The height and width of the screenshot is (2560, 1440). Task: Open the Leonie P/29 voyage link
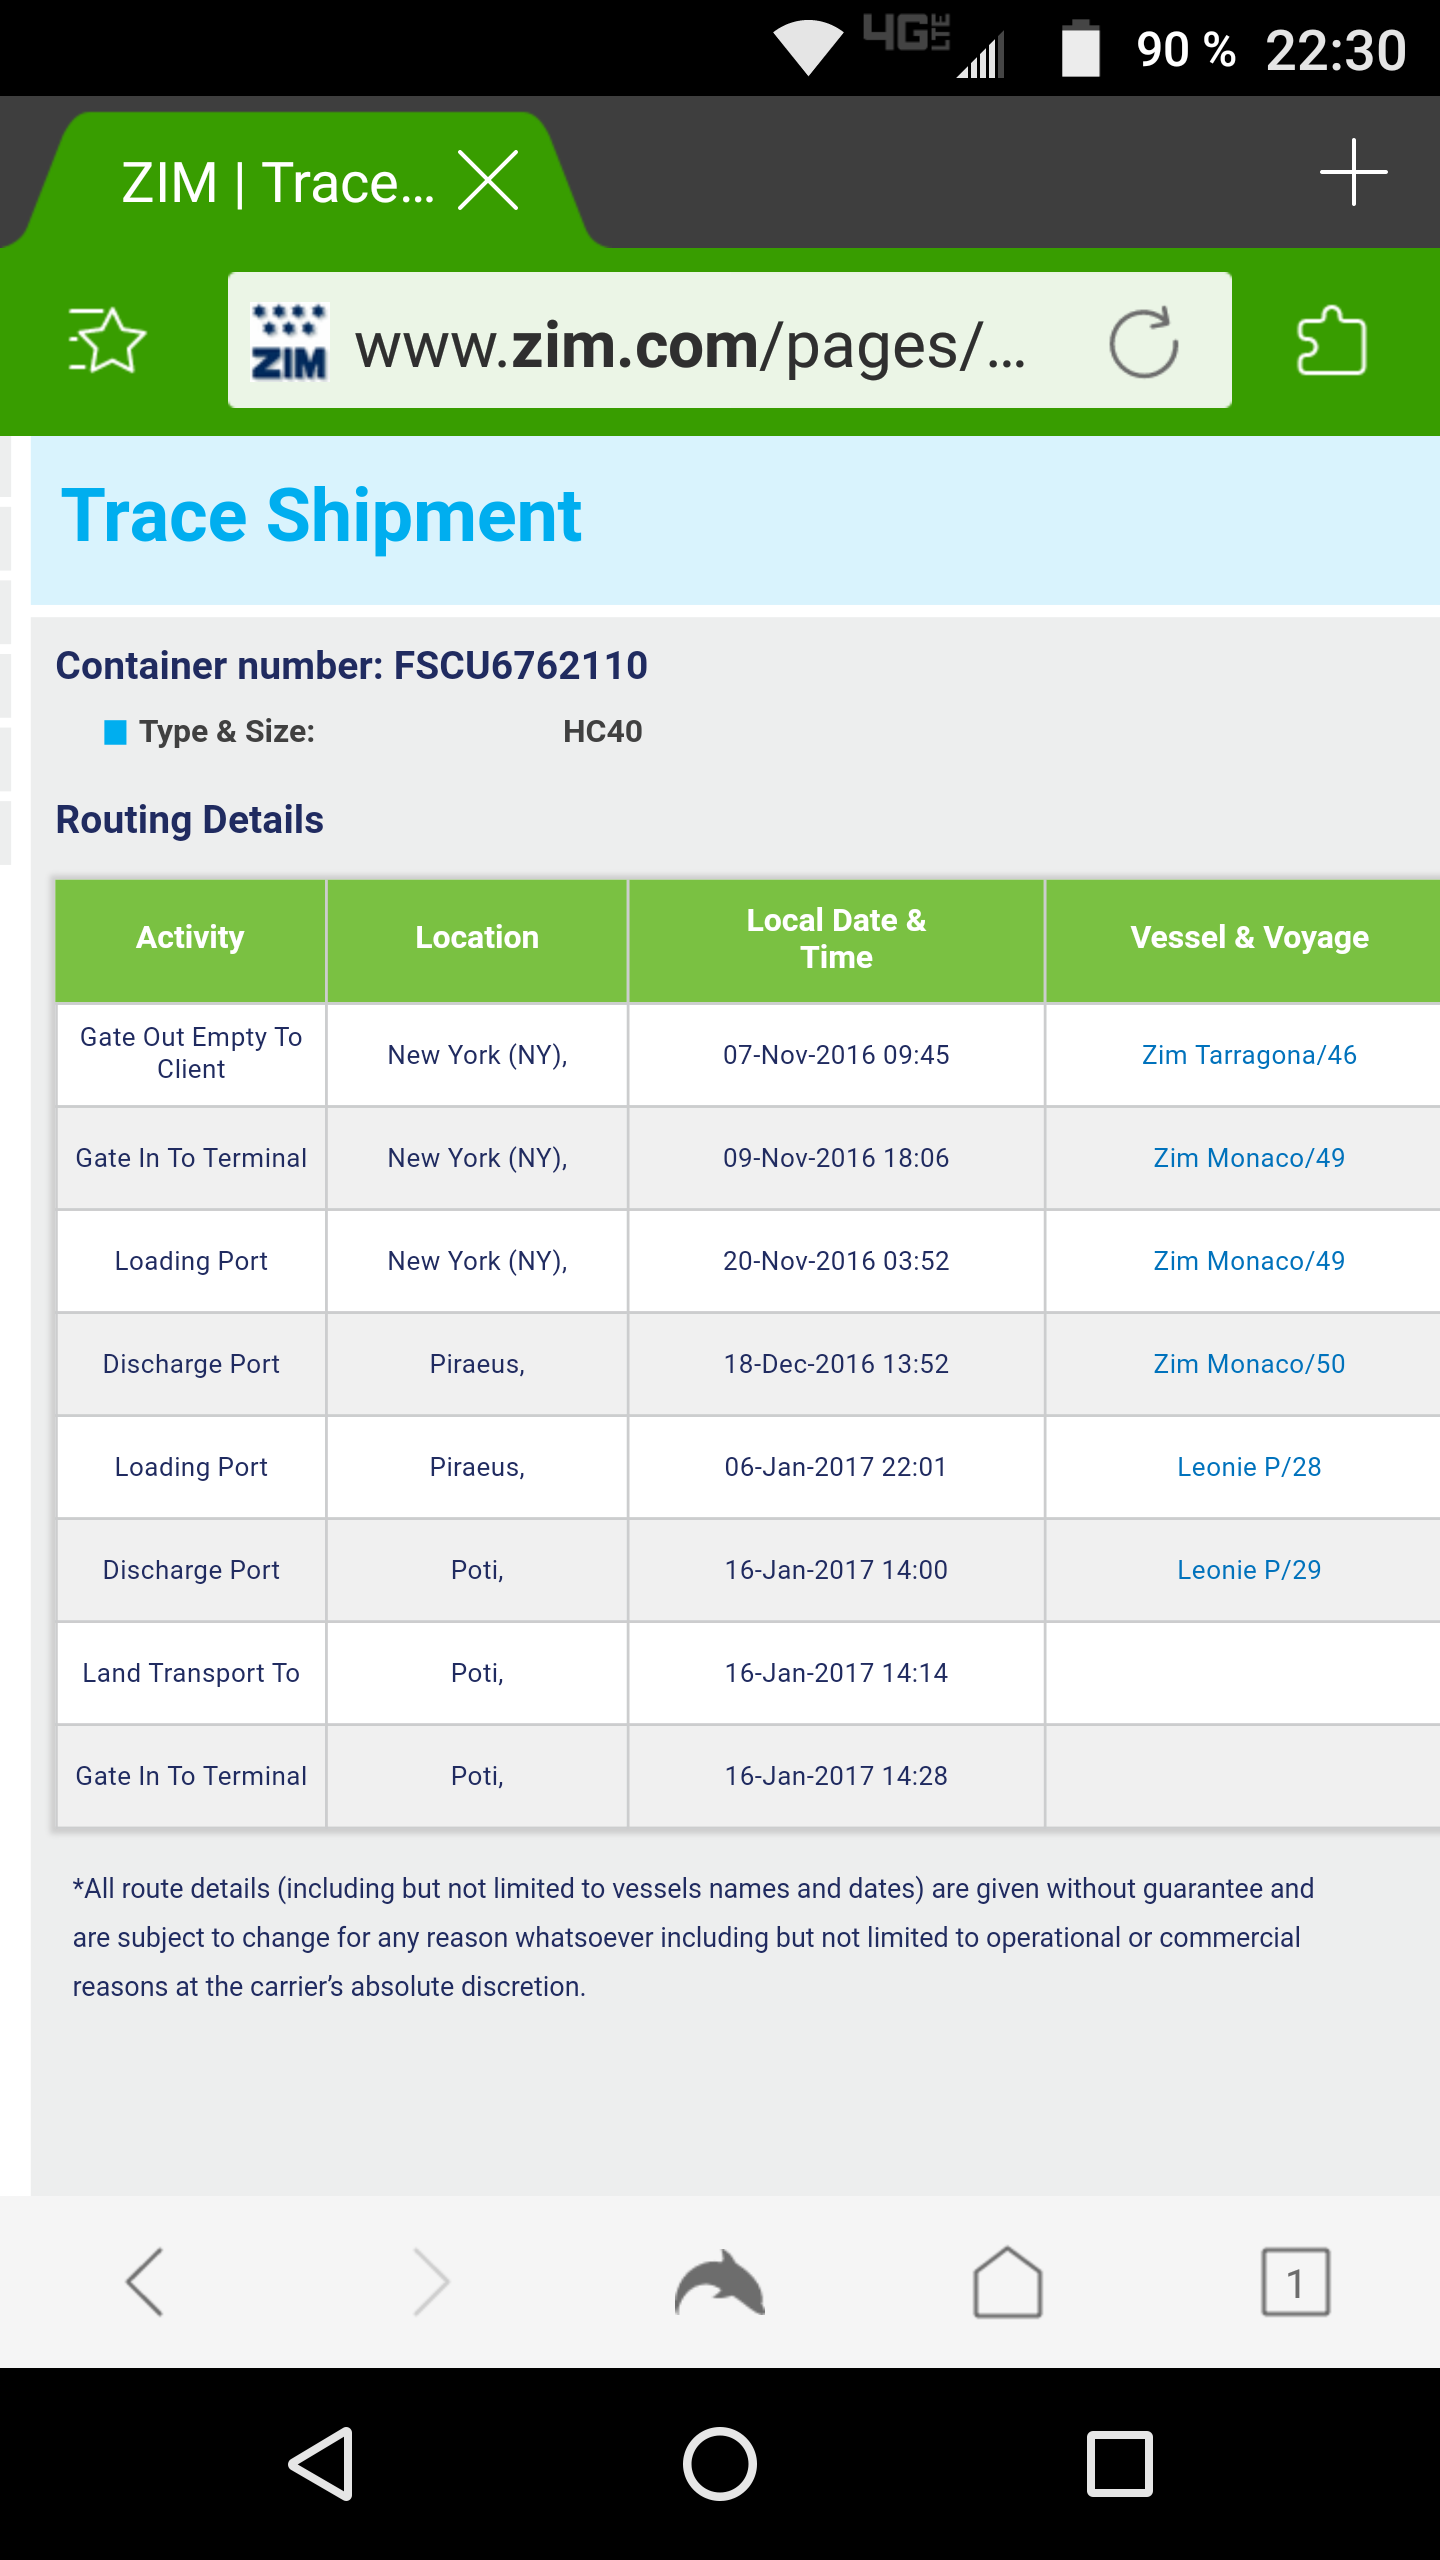[1249, 1570]
